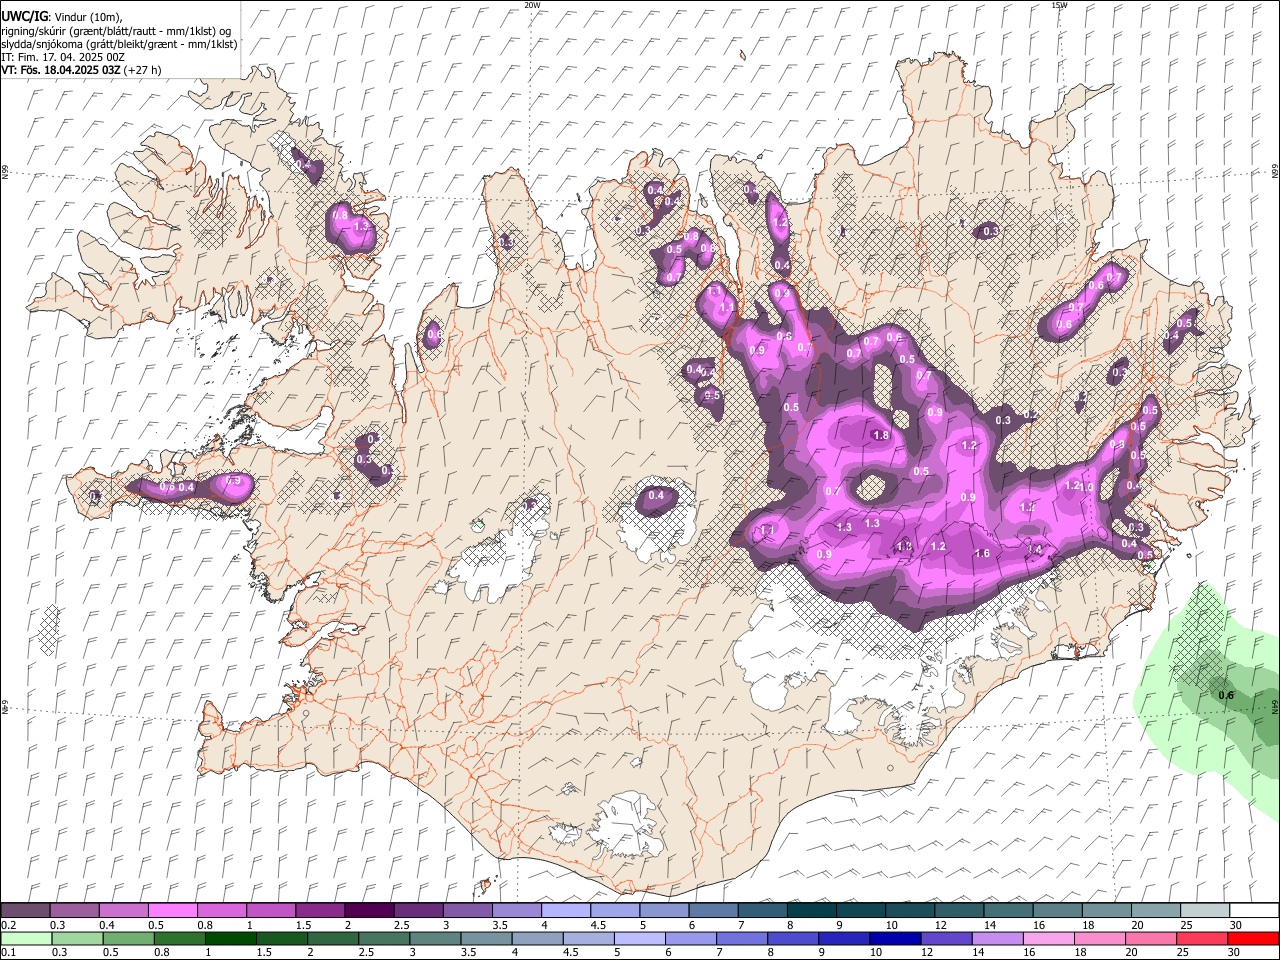Click the '30' label in upper legend

[1236, 925]
